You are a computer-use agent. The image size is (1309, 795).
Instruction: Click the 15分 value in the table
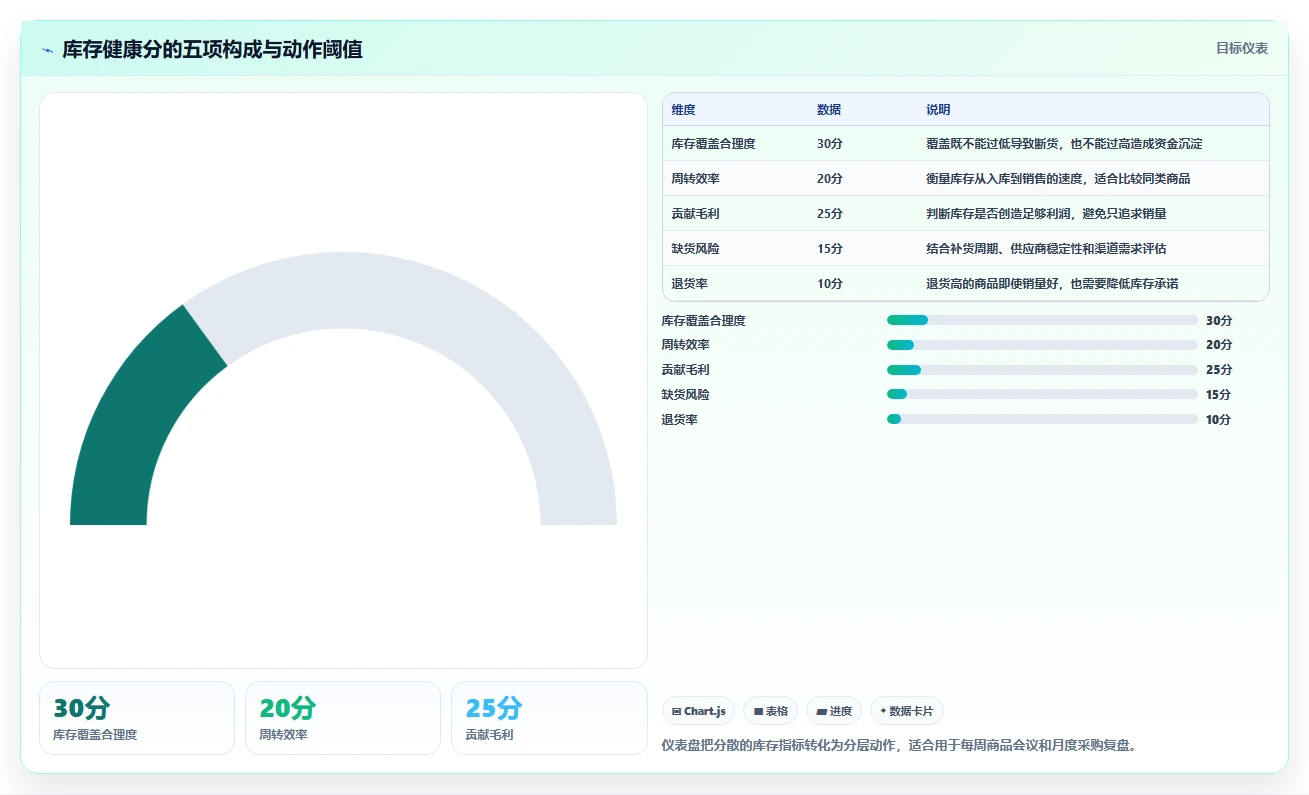830,249
